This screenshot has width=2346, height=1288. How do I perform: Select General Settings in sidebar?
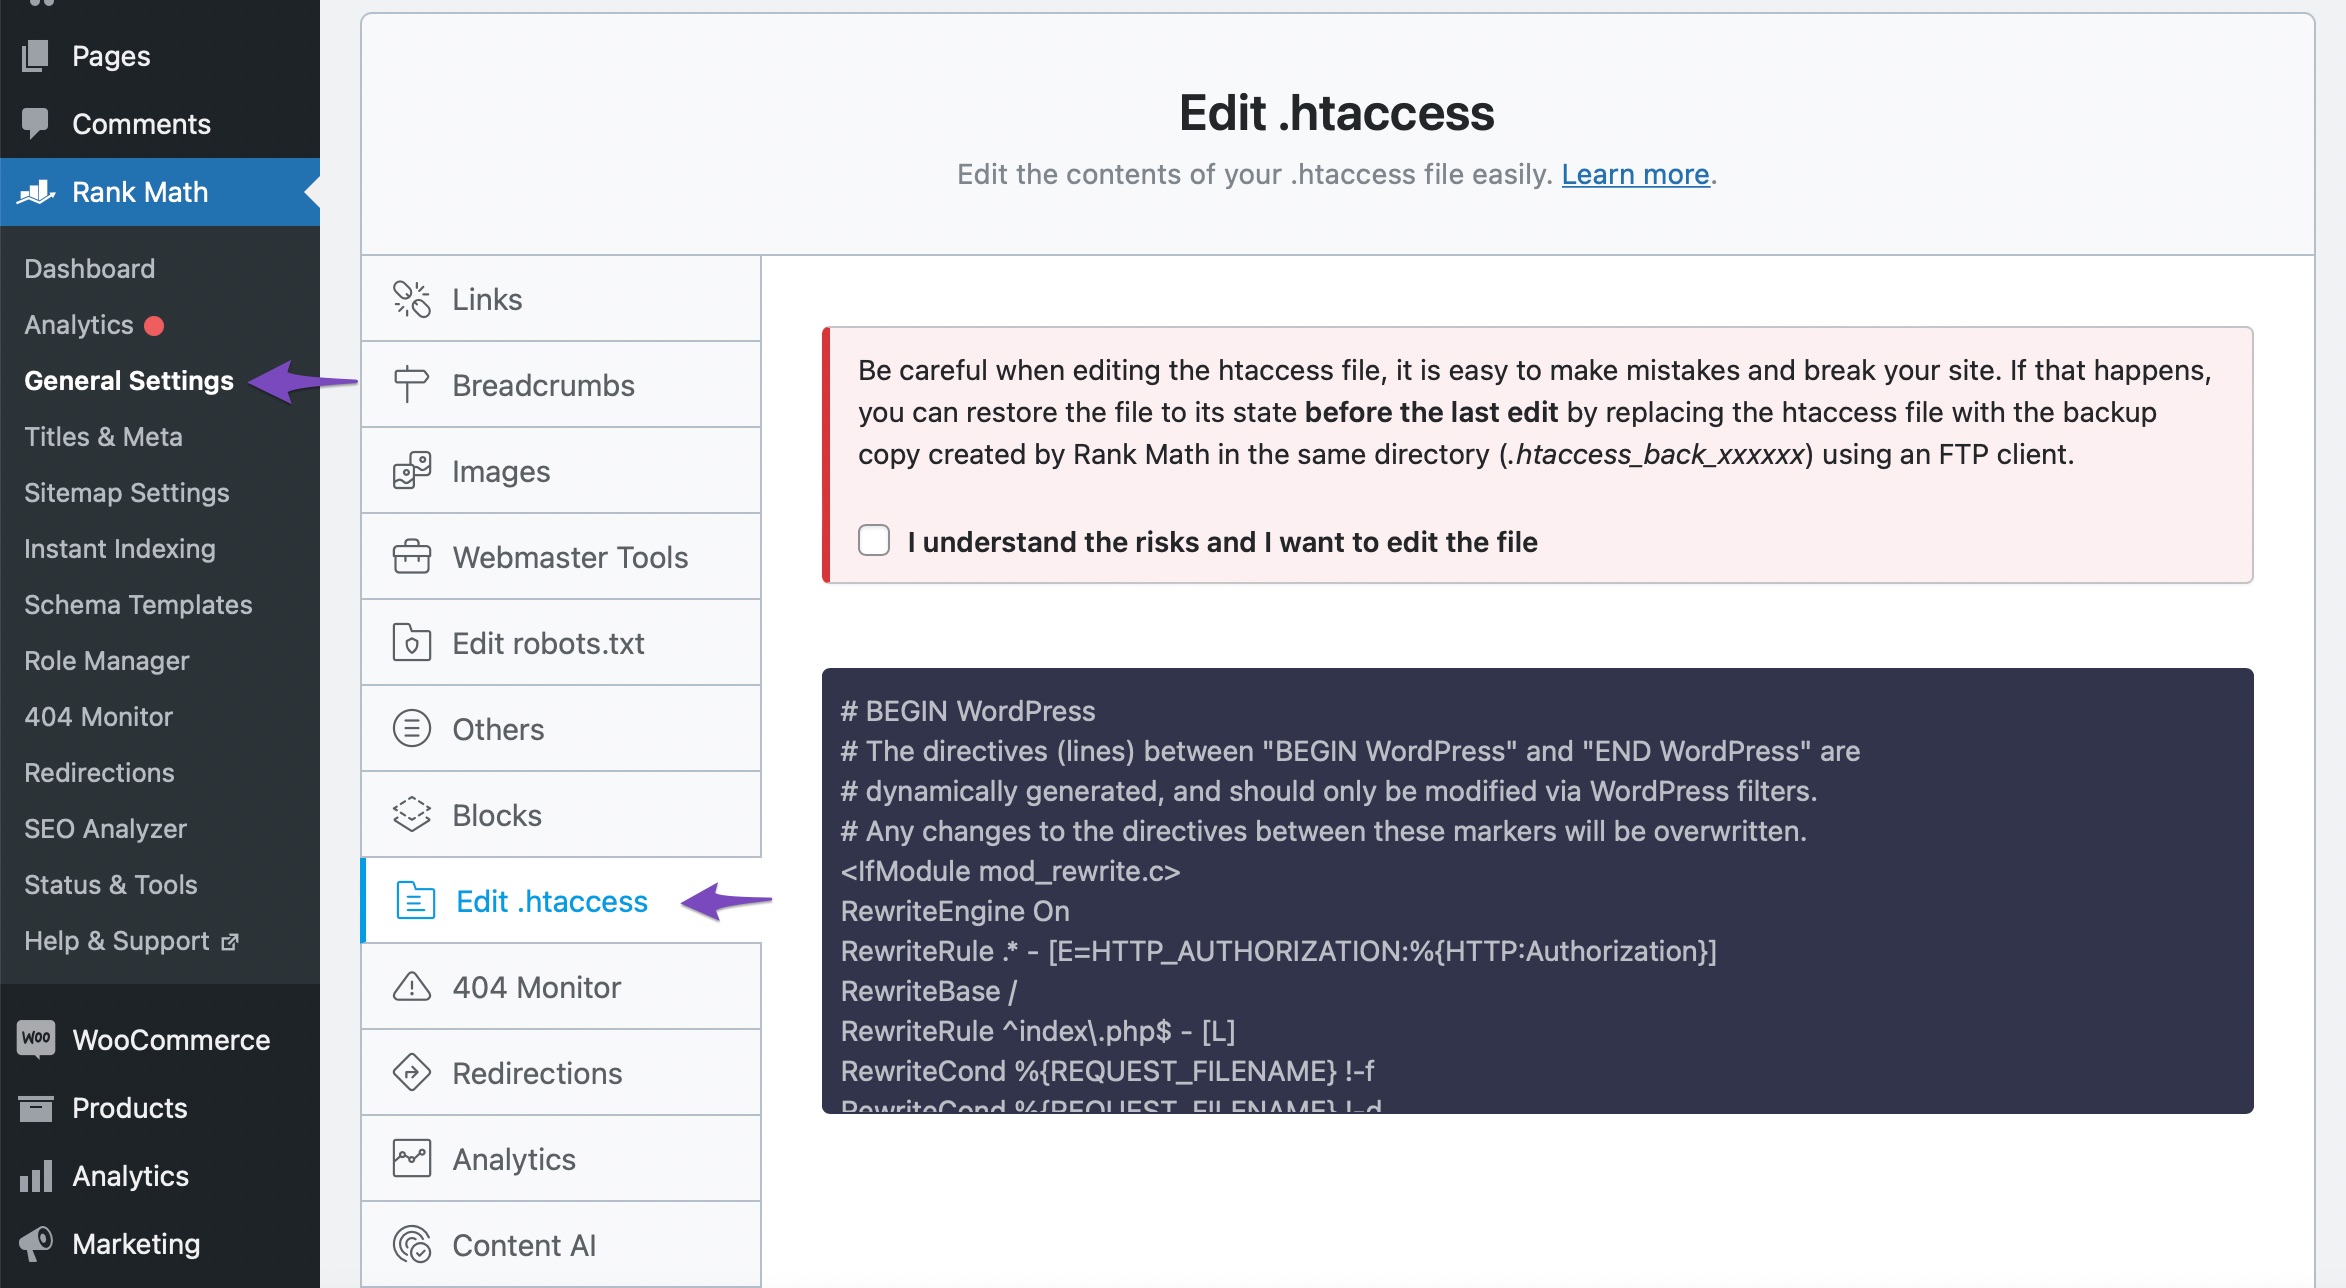tap(129, 381)
